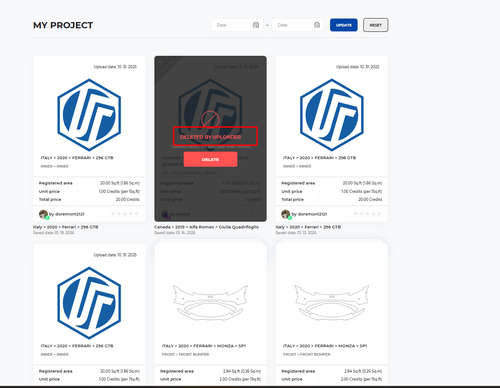
Task: Click the prohibited circle icon on the Alfa Romeo card
Action: click(210, 119)
